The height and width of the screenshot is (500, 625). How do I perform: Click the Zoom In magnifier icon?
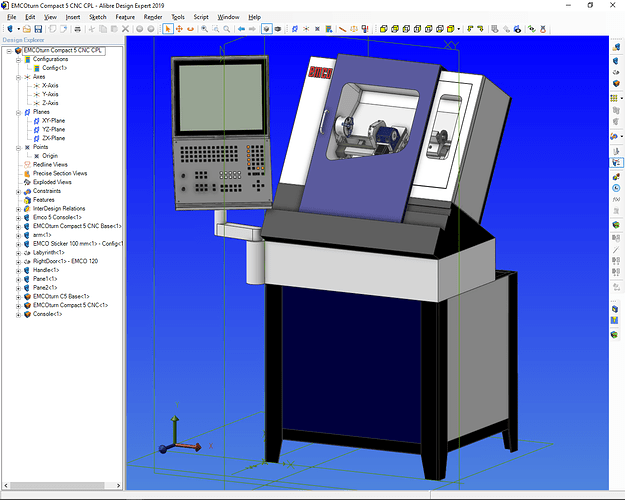[204, 29]
